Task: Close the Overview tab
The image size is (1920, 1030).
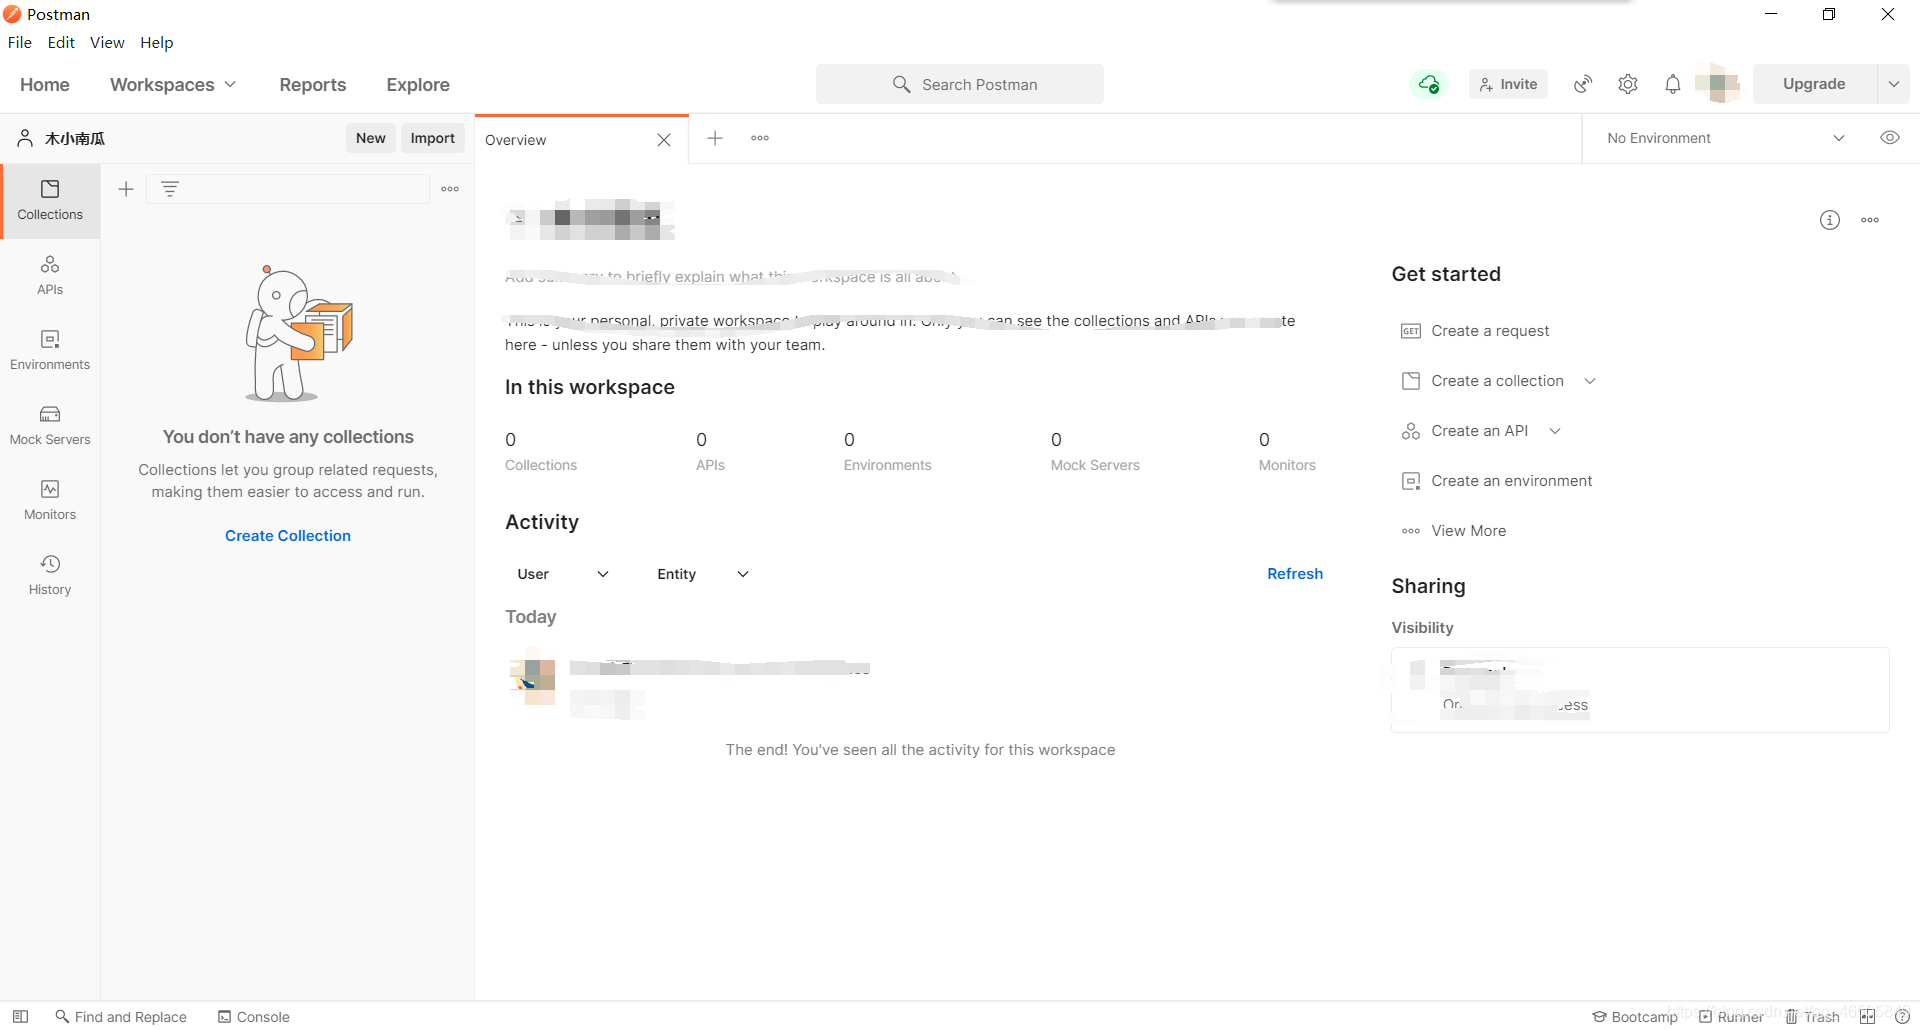Action: 664,140
